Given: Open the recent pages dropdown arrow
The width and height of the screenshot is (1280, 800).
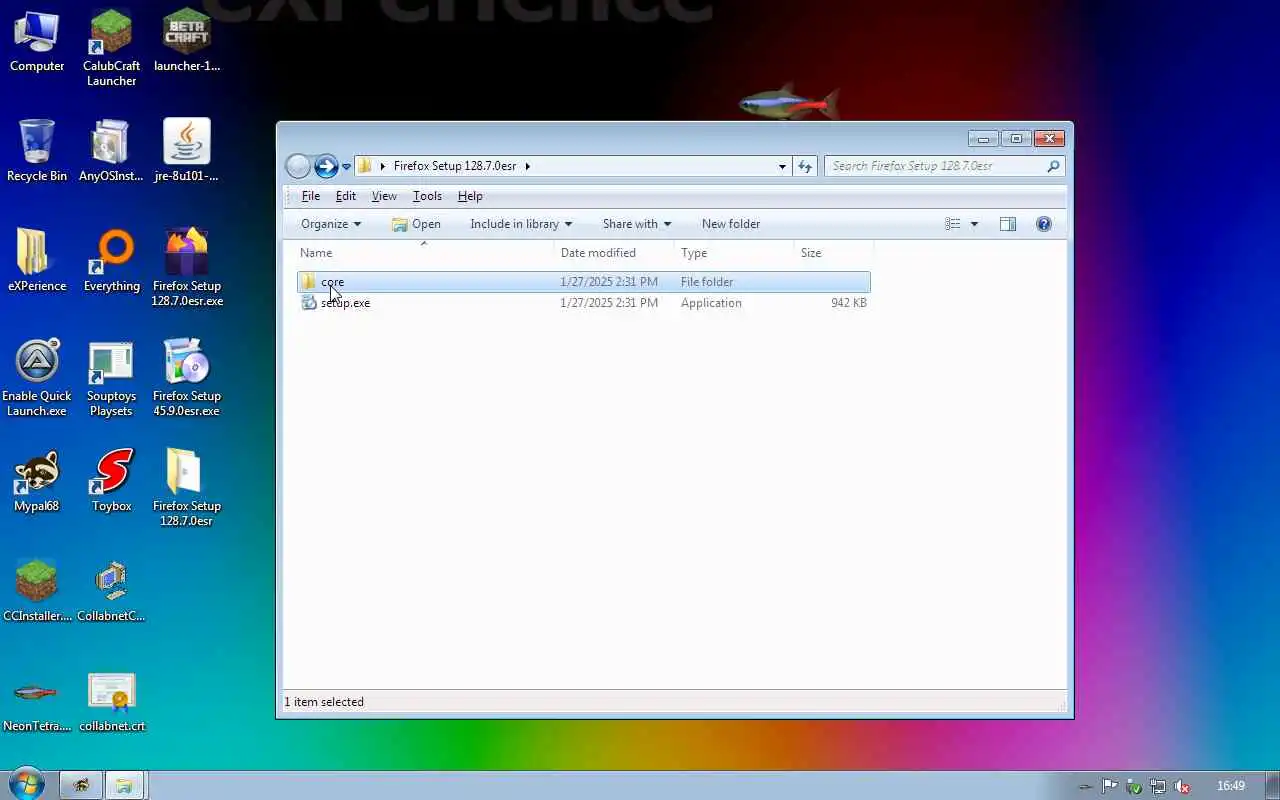Looking at the screenshot, I should pyautogui.click(x=347, y=167).
